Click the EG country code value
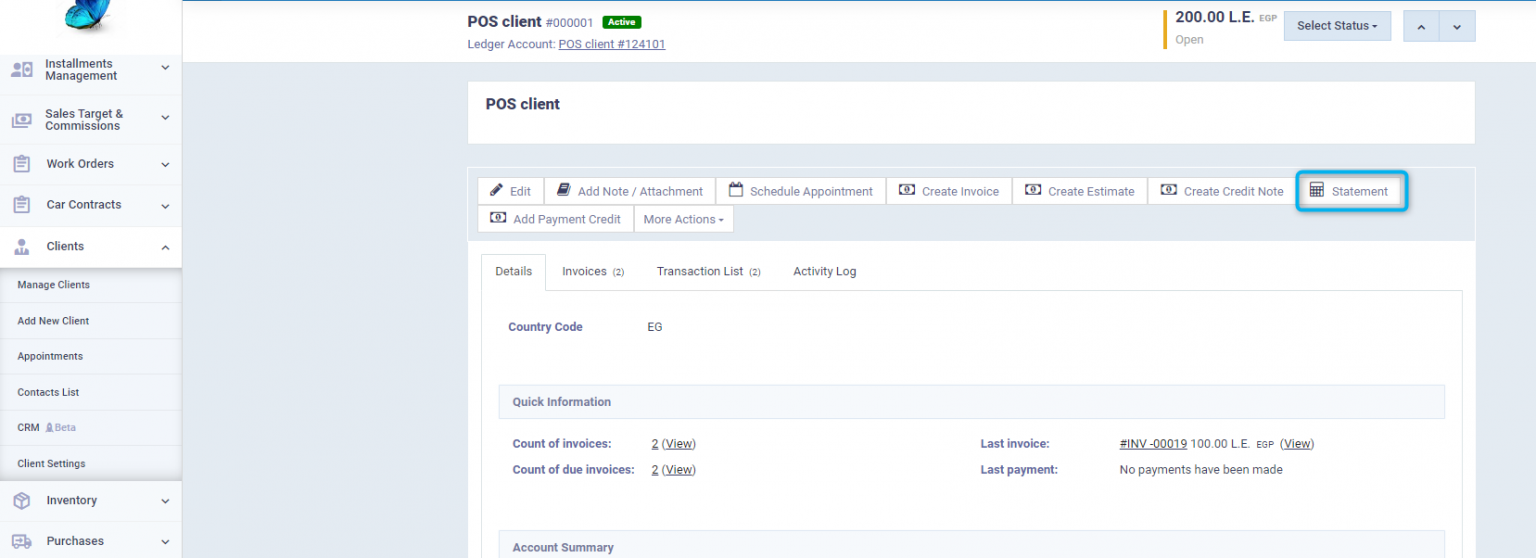This screenshot has width=1536, height=558. [655, 327]
